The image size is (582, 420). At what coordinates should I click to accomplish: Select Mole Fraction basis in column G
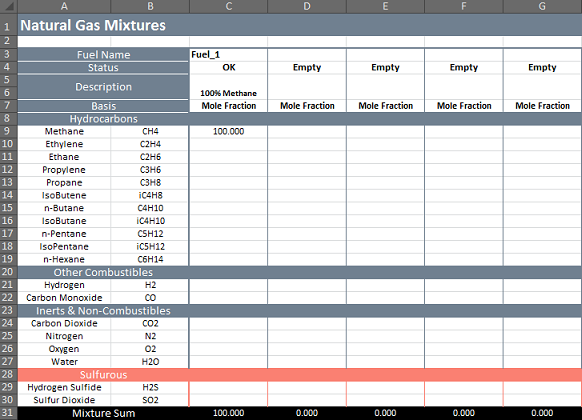542,106
